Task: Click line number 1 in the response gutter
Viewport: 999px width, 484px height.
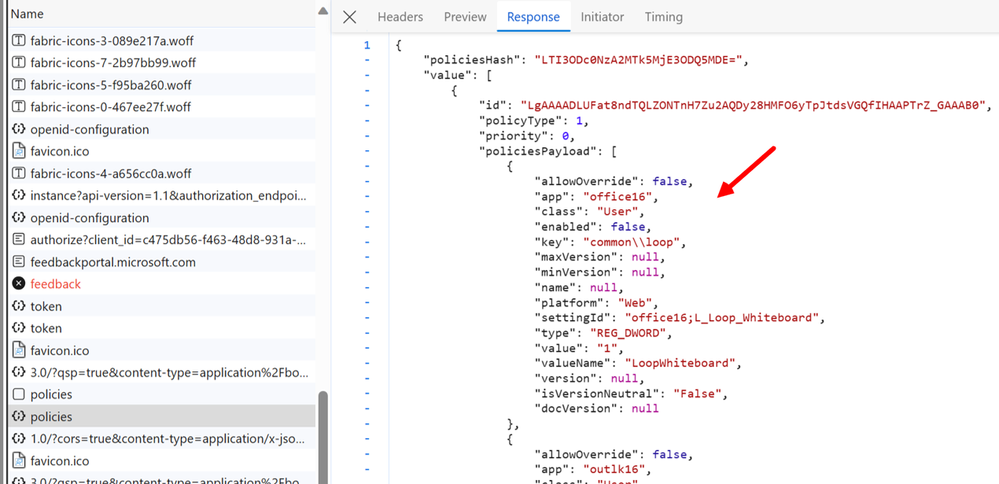Action: click(x=366, y=45)
